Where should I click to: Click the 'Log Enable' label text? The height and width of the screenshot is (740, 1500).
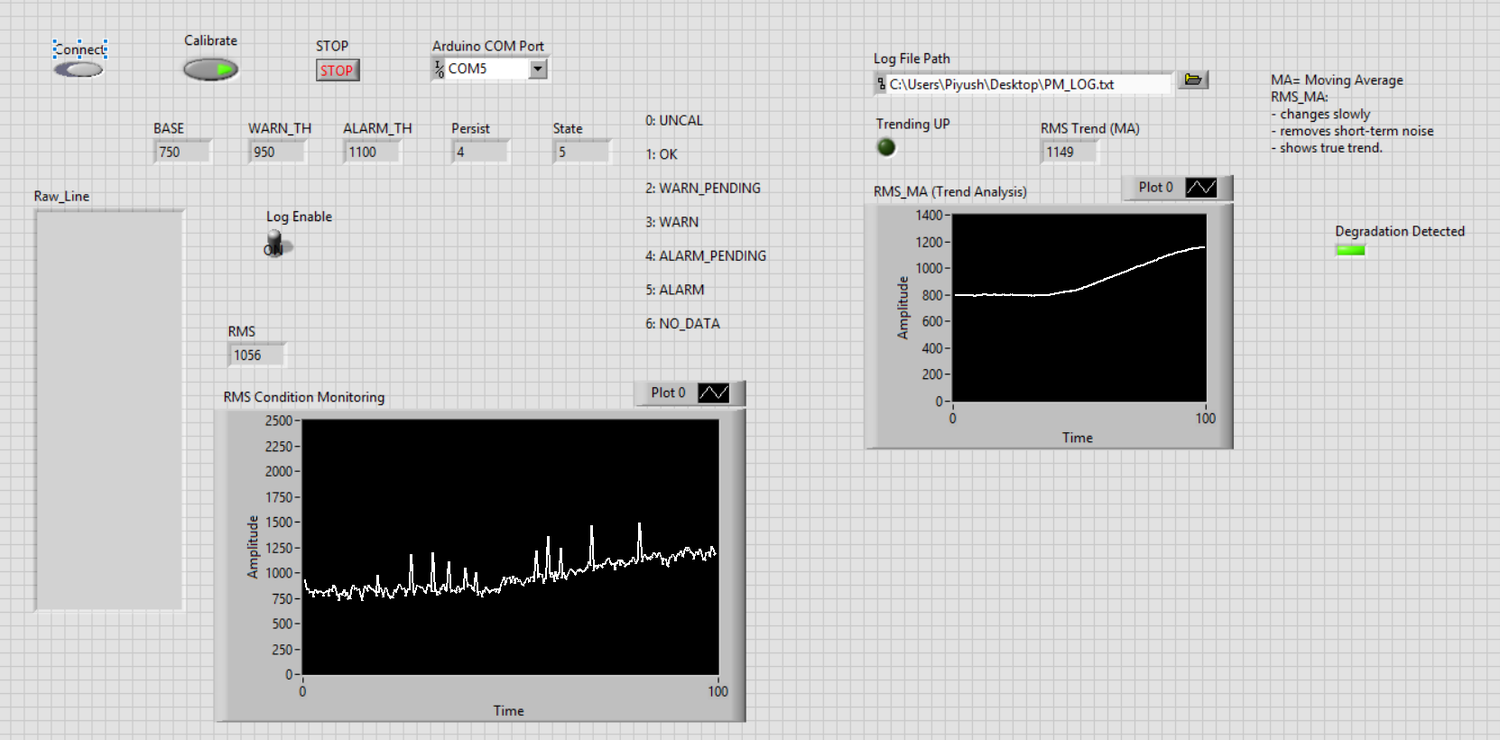tap(299, 216)
